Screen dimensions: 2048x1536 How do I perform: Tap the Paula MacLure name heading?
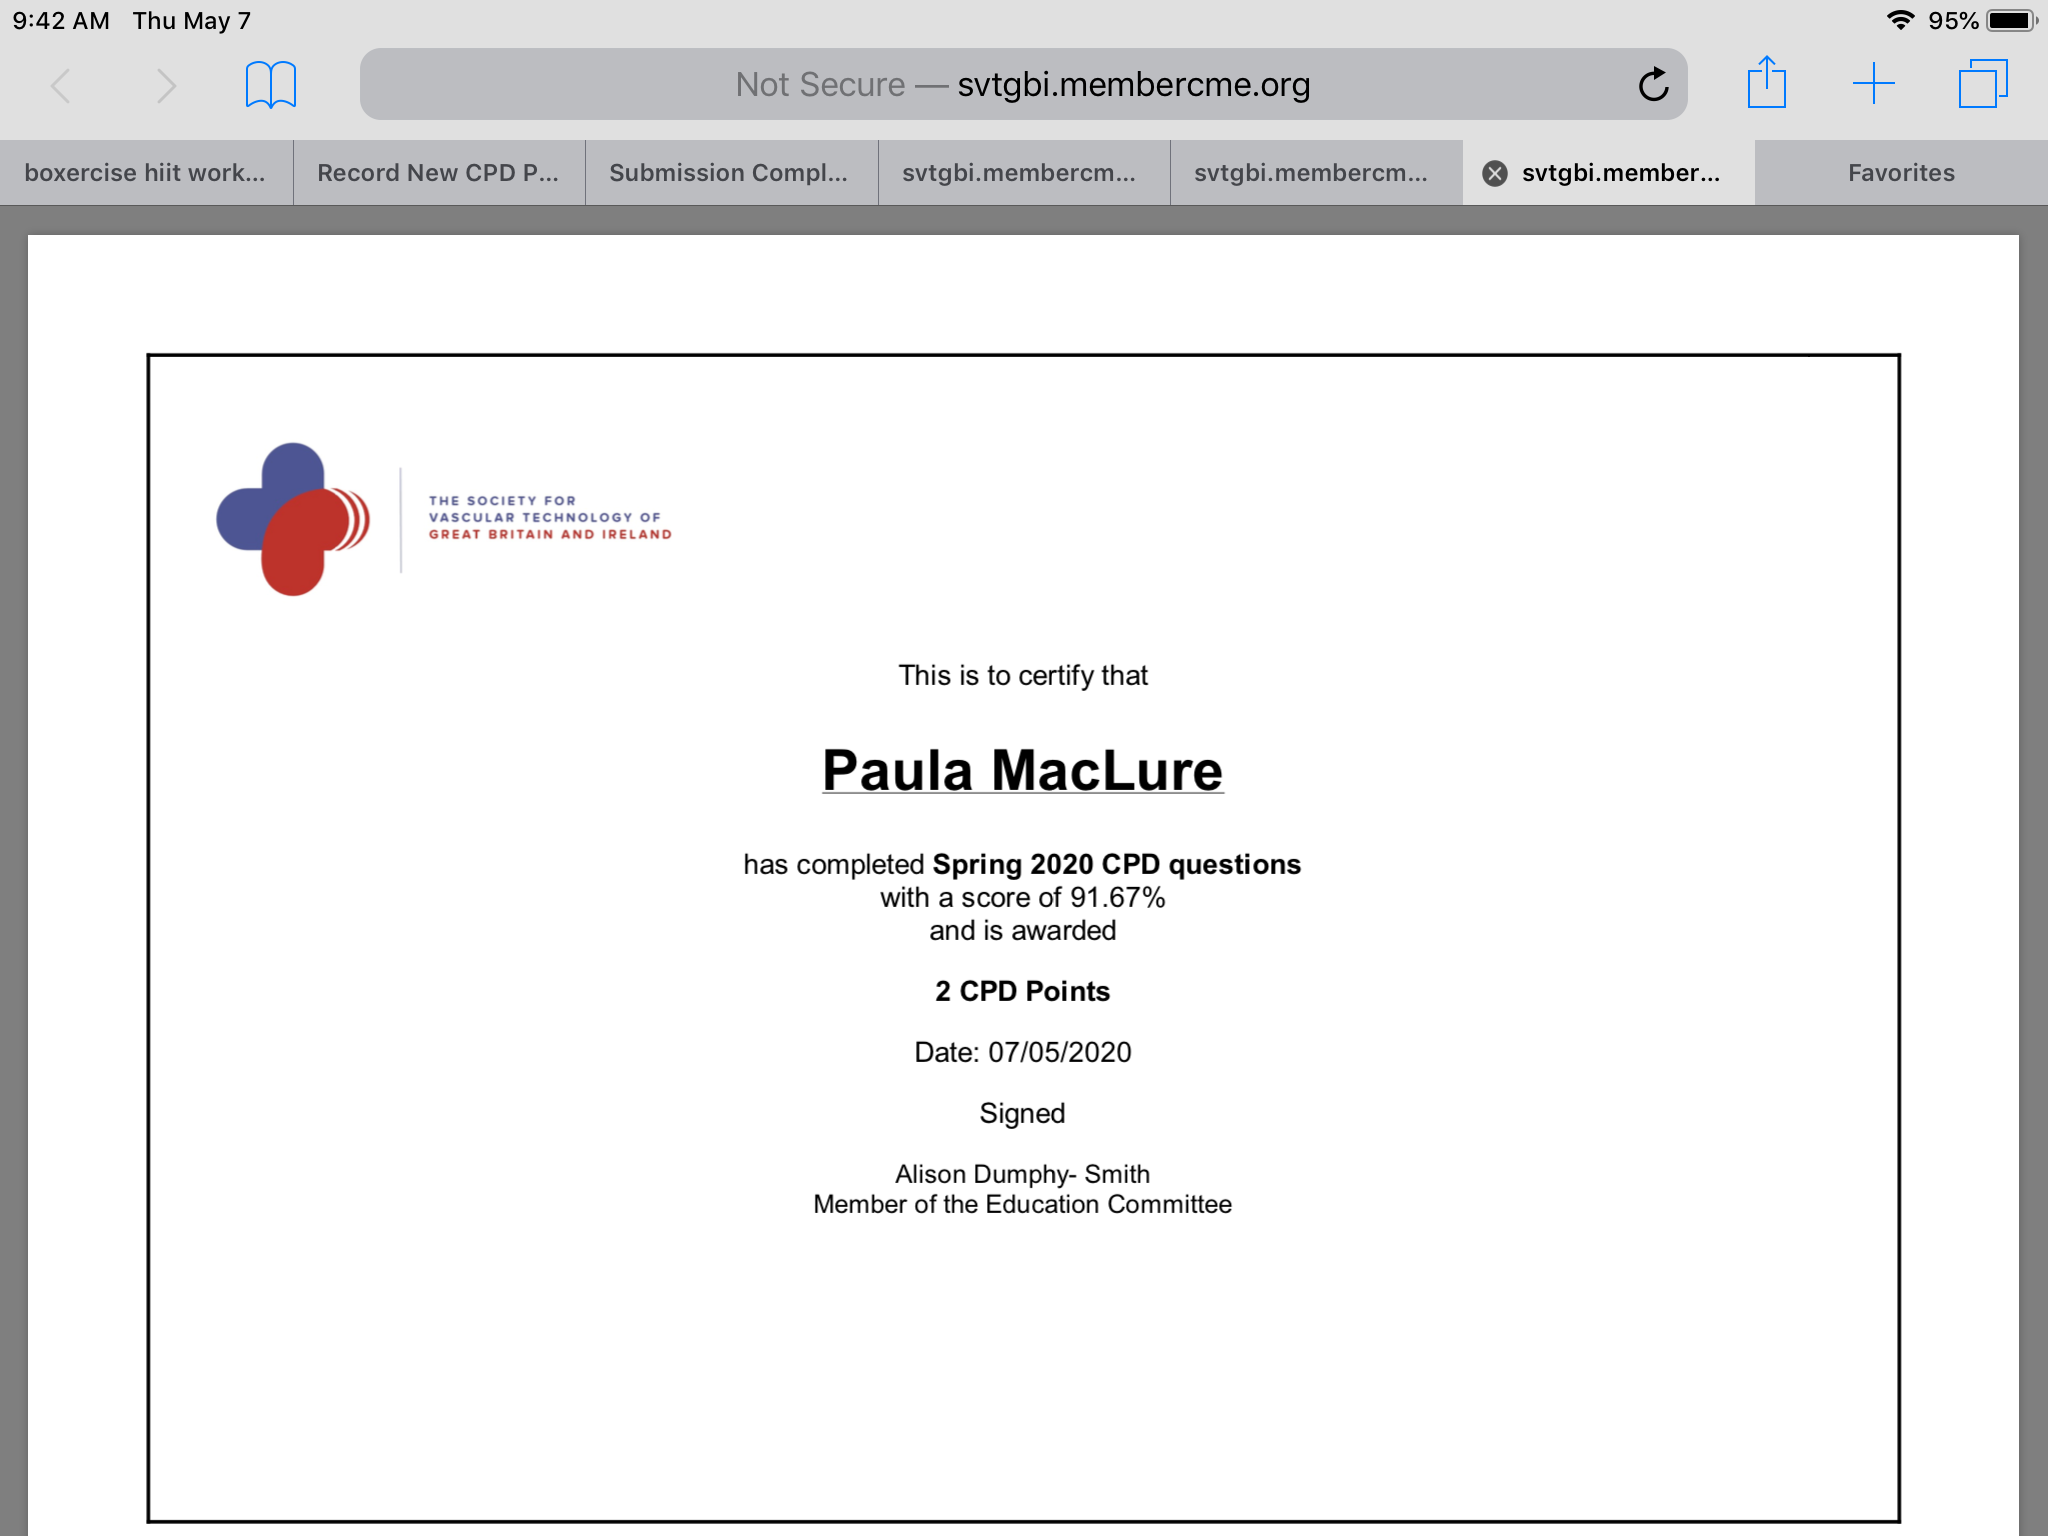click(x=1022, y=771)
